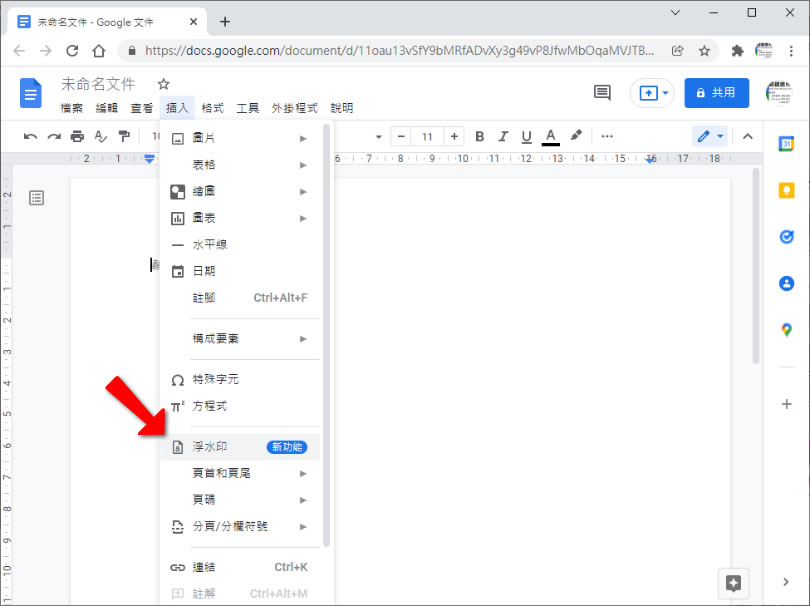Increase font size with plus button
This screenshot has width=810, height=606.
click(x=455, y=136)
